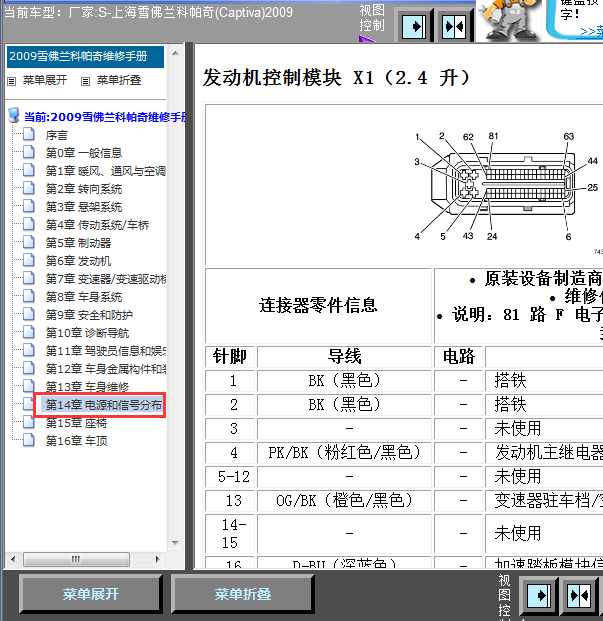Click the blue link in the top-right banner
This screenshot has height=621, width=603.
(x=591, y=32)
